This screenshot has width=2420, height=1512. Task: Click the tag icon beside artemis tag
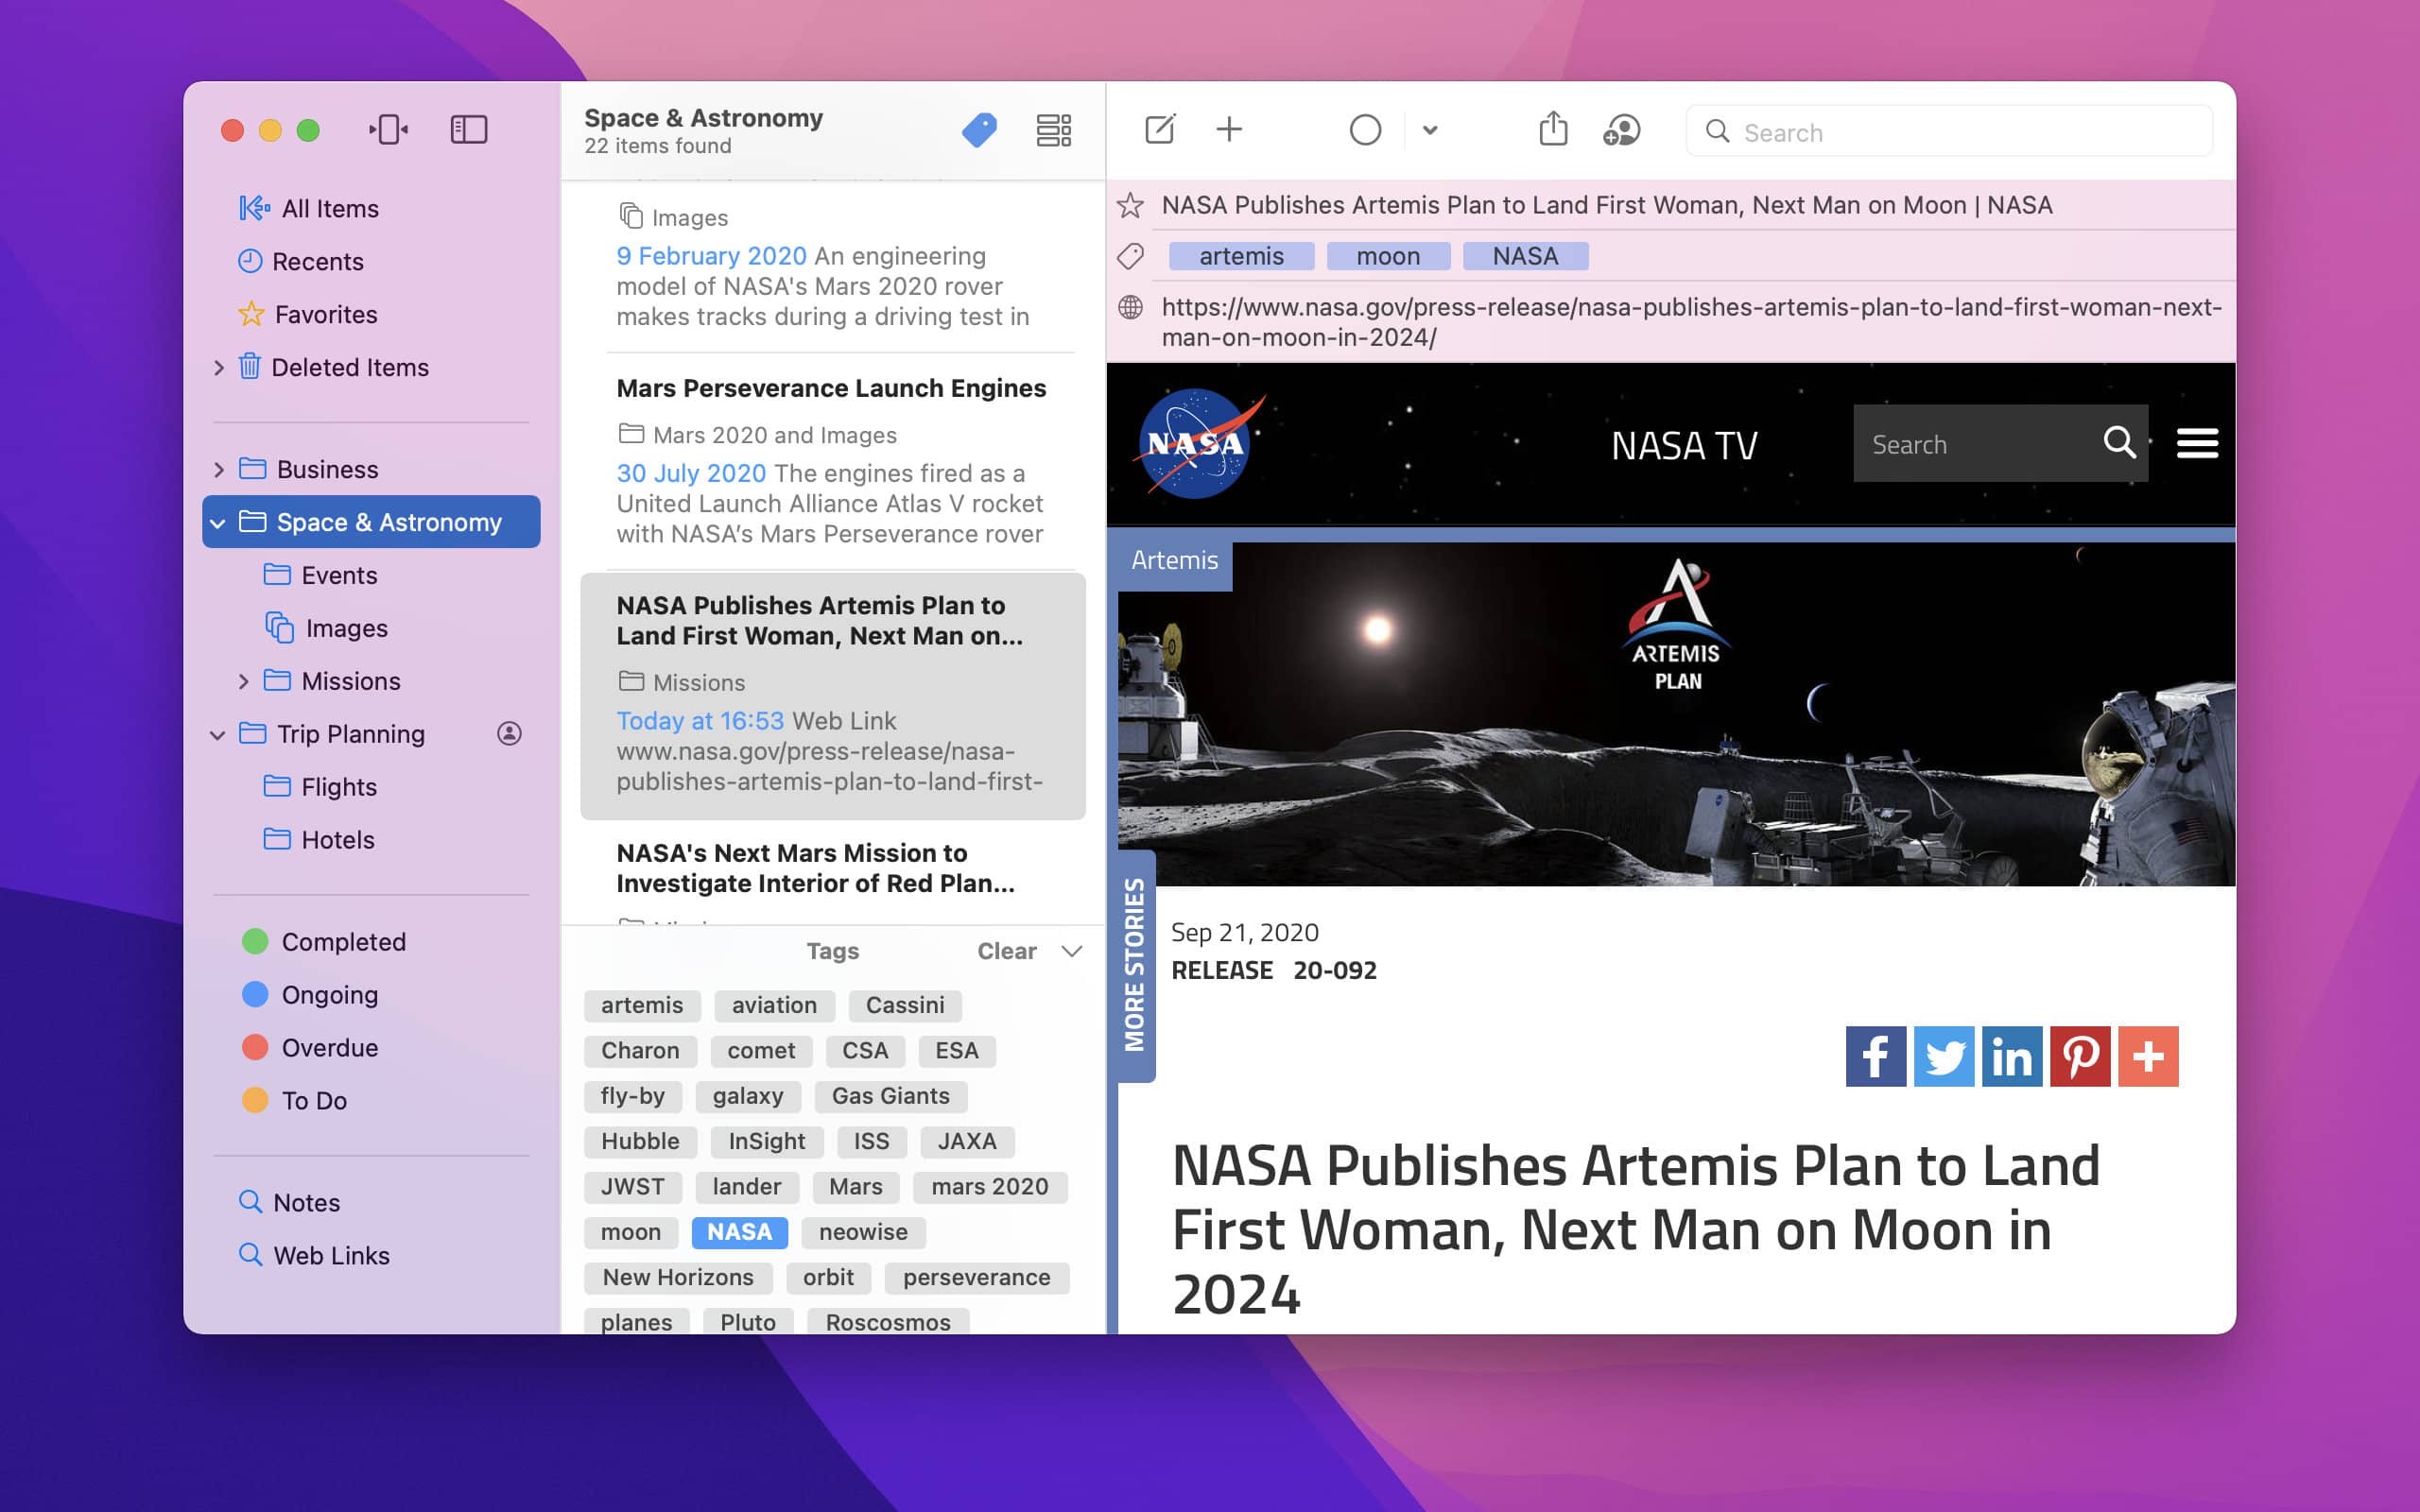[x=1130, y=256]
